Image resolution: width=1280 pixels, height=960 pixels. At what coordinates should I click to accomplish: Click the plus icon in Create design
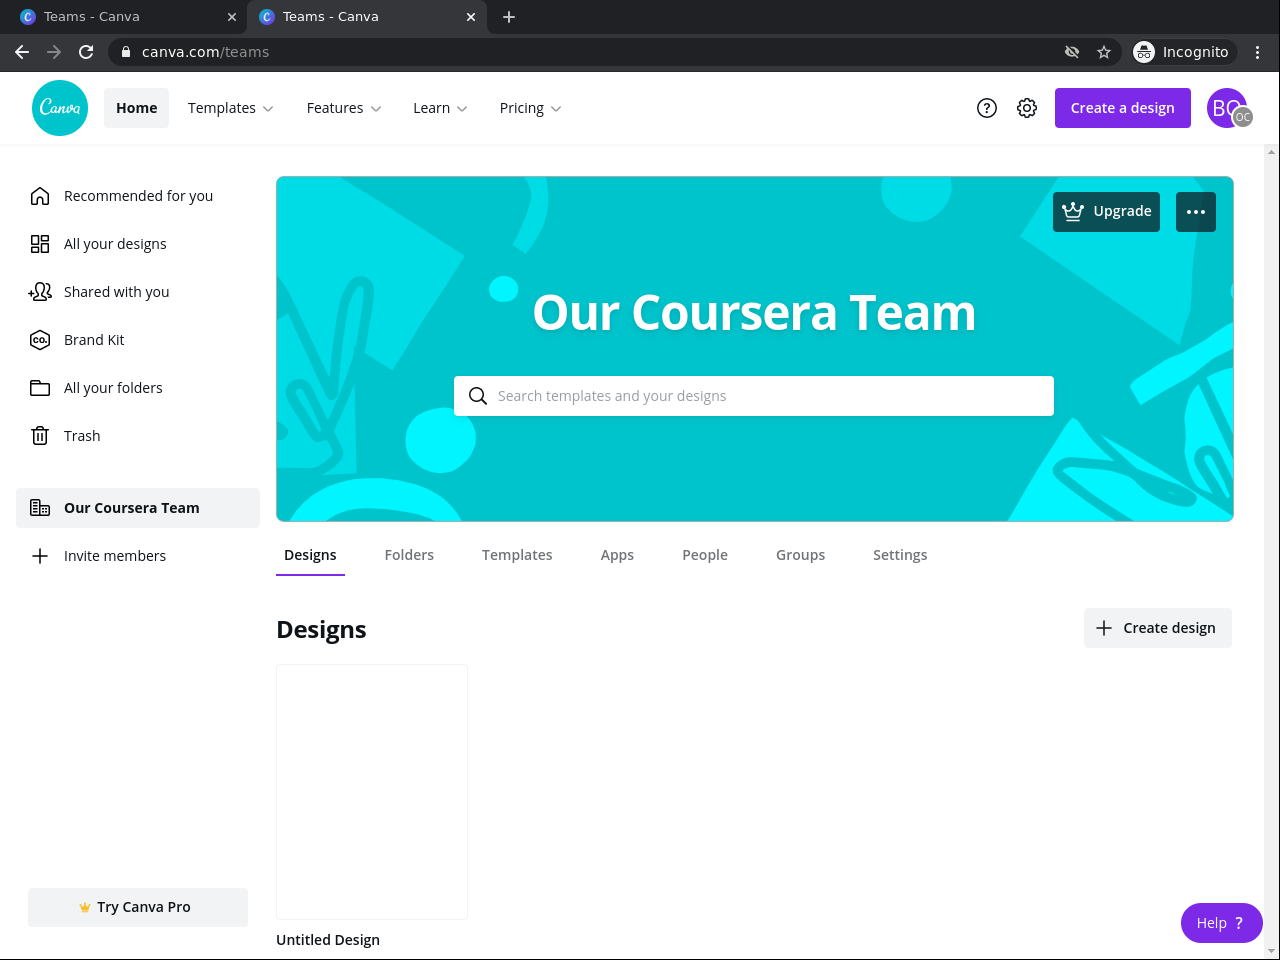(1104, 628)
